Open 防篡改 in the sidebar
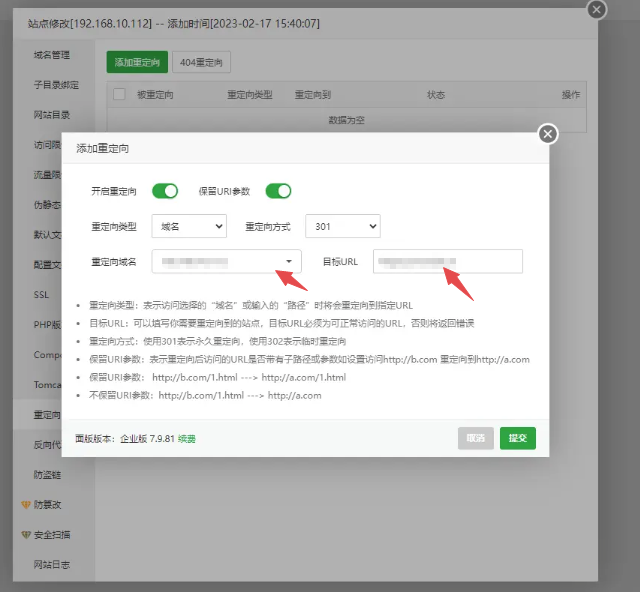 47,505
